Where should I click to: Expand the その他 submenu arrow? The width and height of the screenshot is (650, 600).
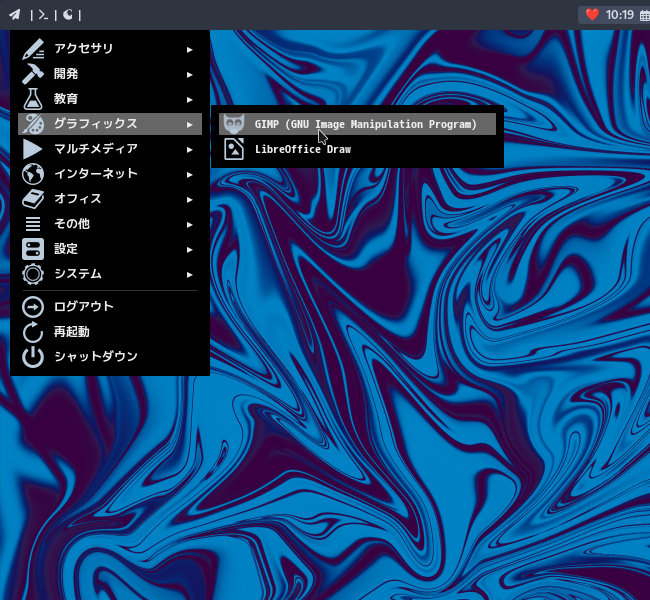tap(189, 225)
